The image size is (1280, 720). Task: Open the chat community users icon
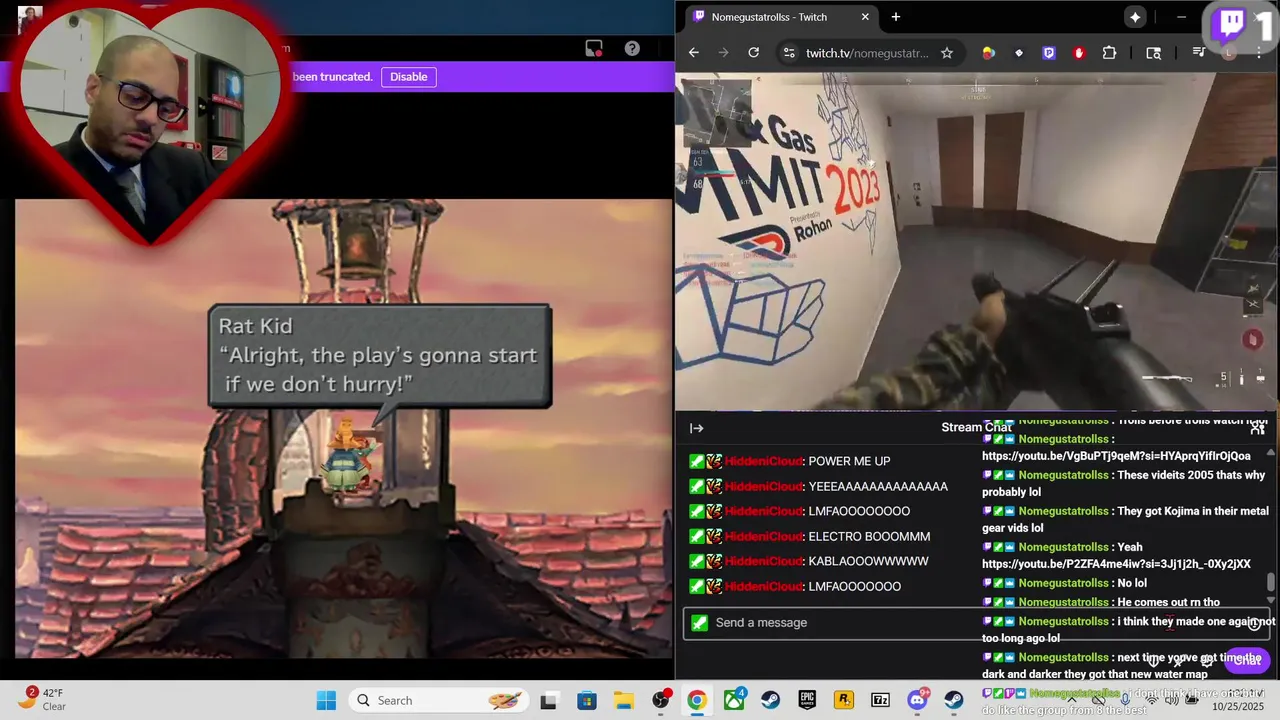click(x=1258, y=428)
